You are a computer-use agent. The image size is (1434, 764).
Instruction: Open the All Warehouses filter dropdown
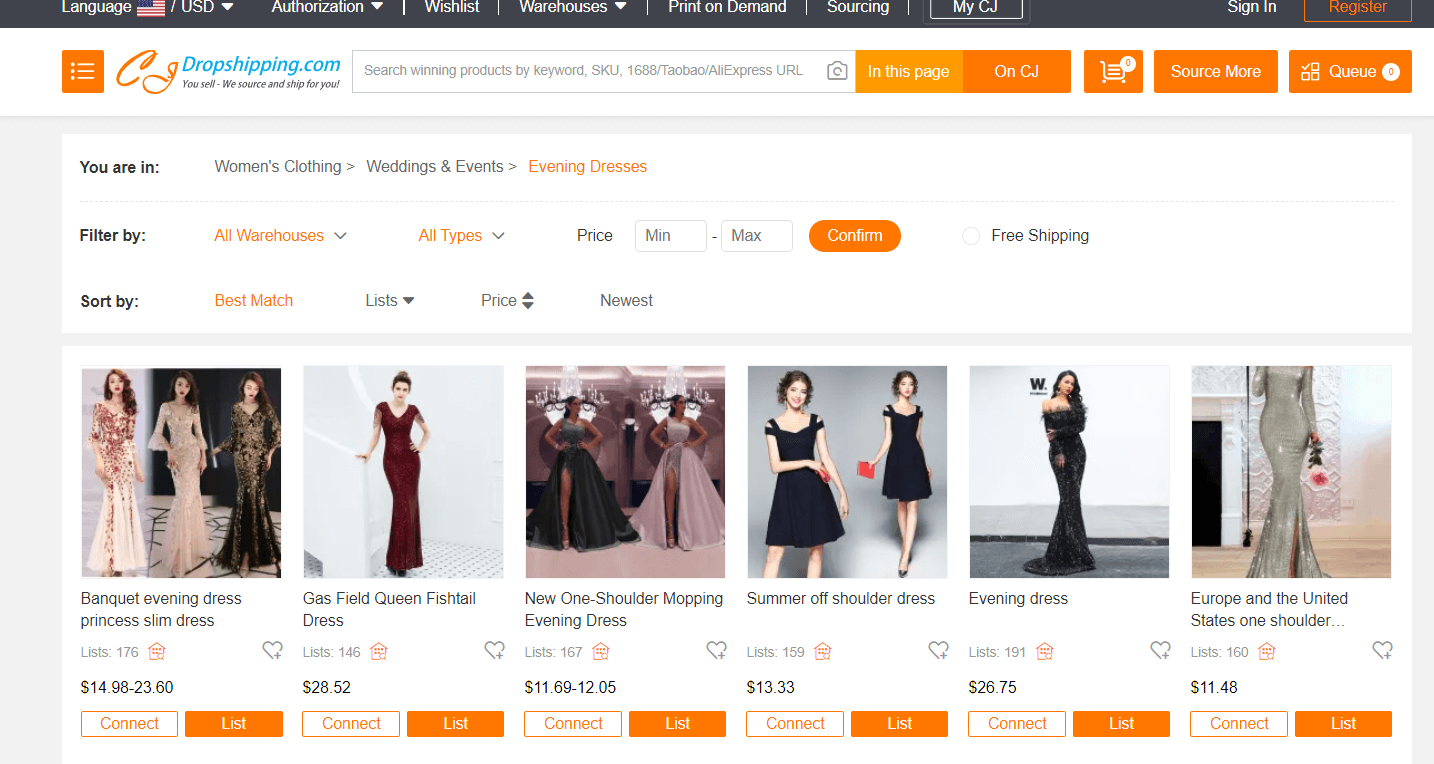[x=280, y=236]
